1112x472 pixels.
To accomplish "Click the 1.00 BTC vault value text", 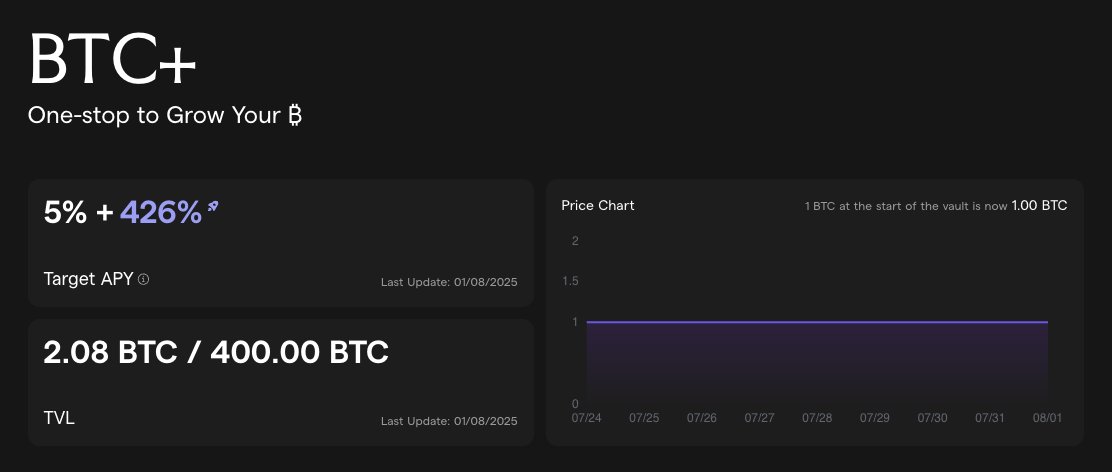I will point(1039,206).
